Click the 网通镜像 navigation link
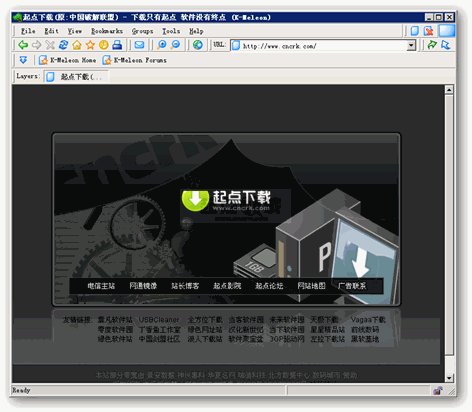 tap(143, 286)
